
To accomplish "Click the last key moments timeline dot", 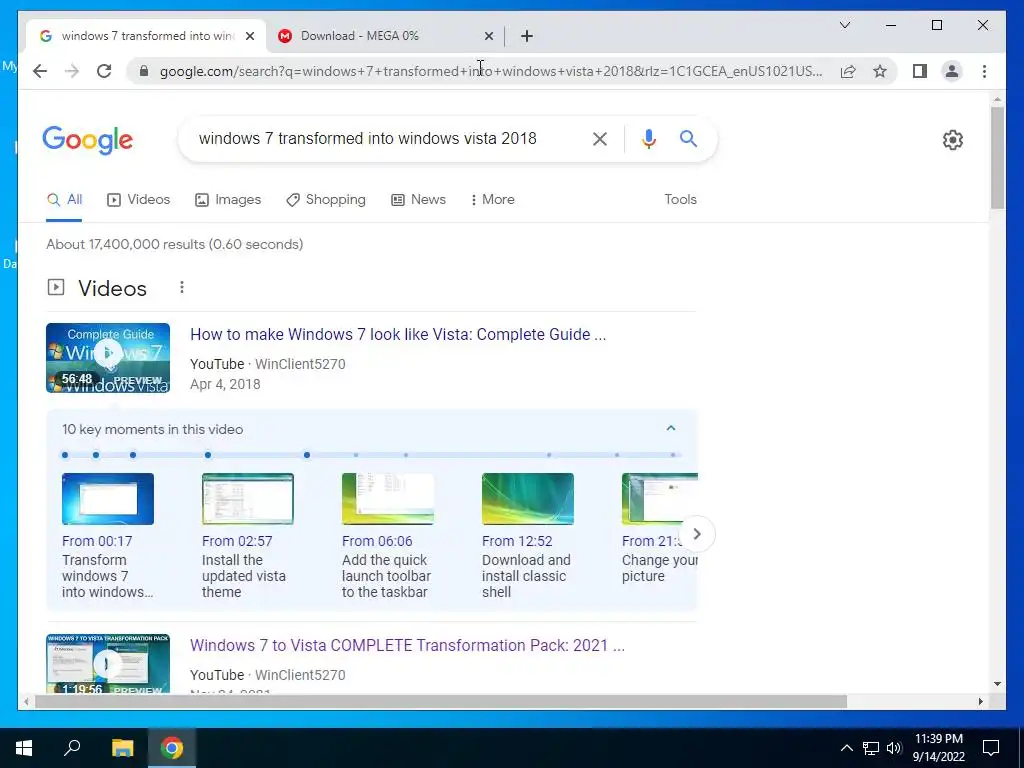I will point(673,455).
